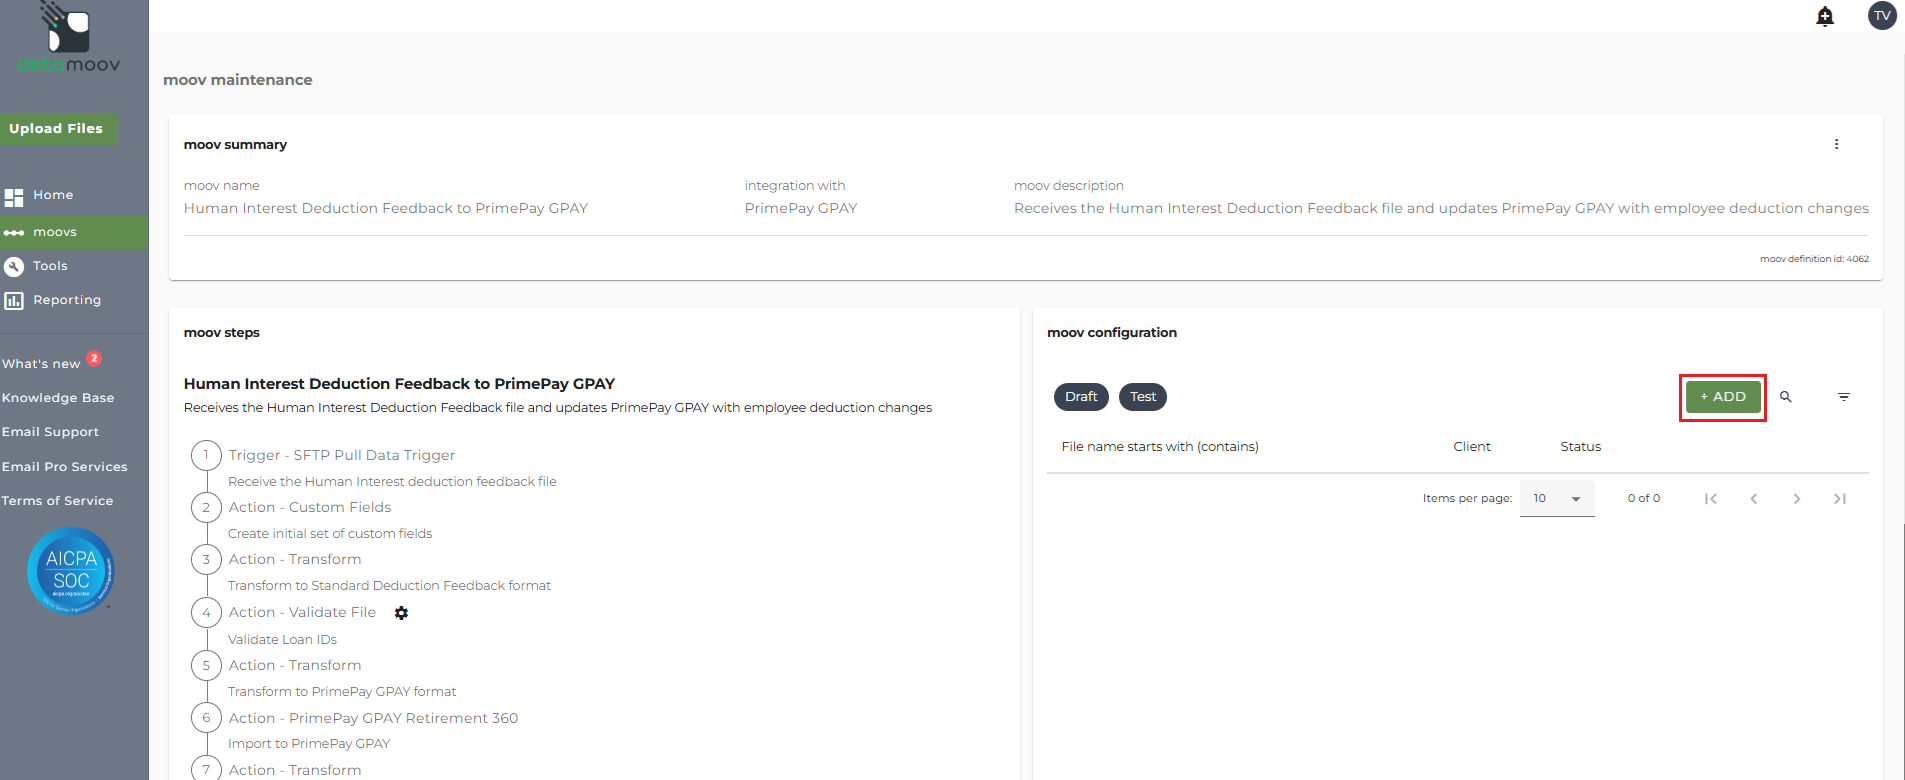The width and height of the screenshot is (1905, 780).
Task: Click 'Receive the Human Interest deduction feedback file'
Action: [x=392, y=482]
